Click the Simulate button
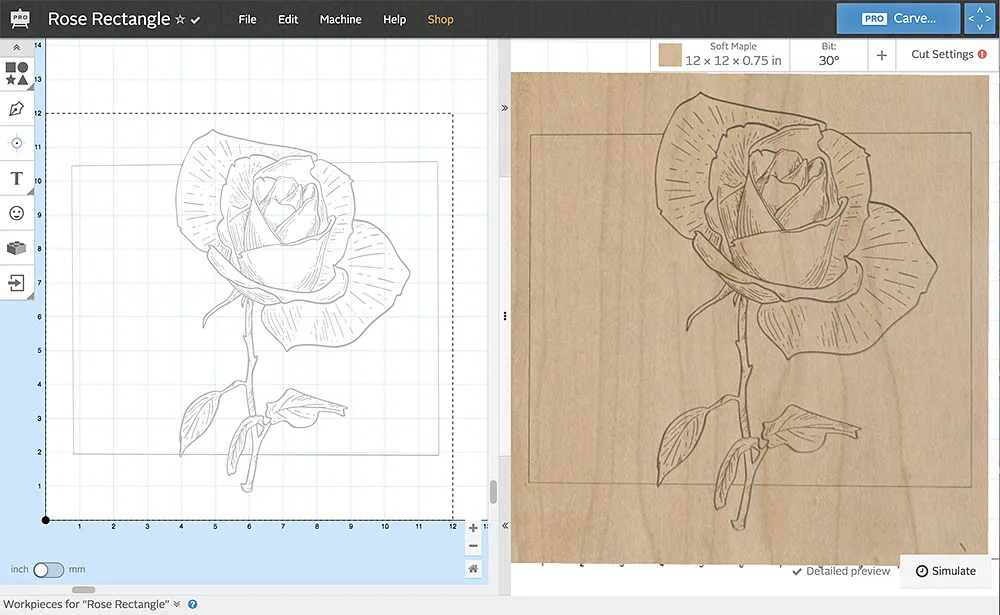This screenshot has width=1000, height=615. click(945, 571)
